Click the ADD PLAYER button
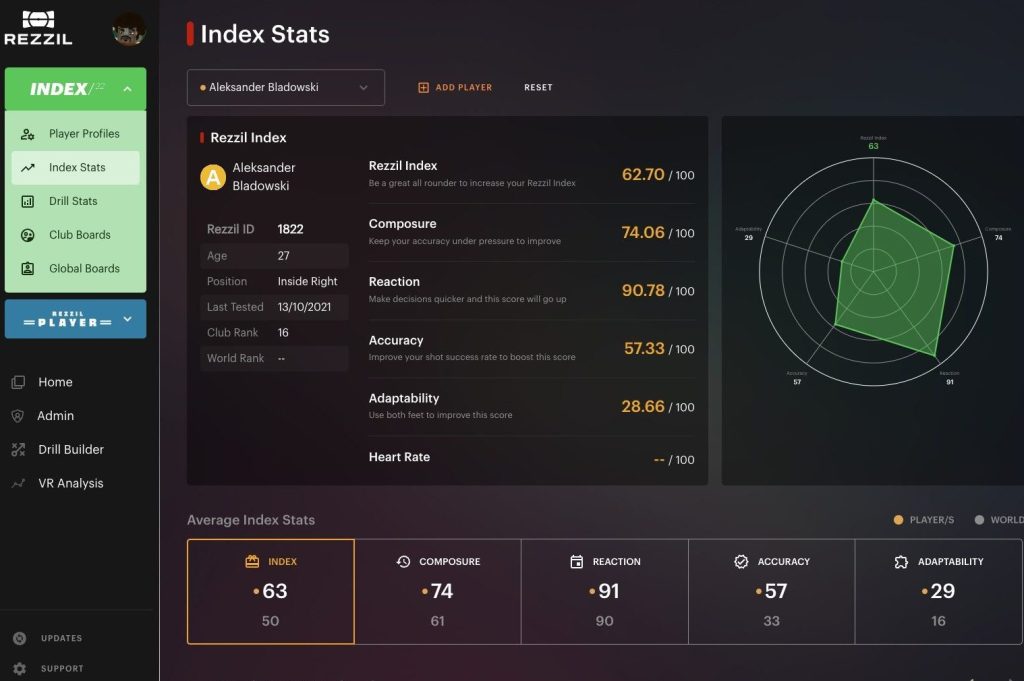Screen dimensions: 1024x681 [x=455, y=87]
